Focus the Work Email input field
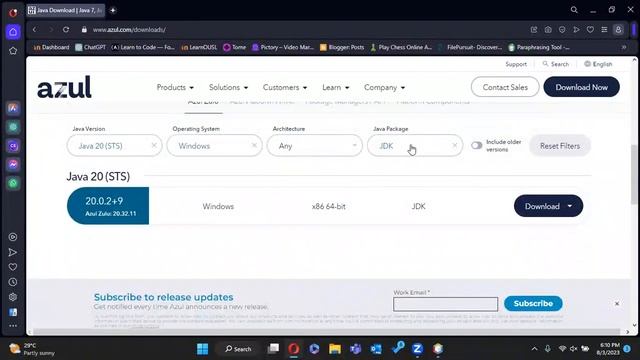 point(445,304)
